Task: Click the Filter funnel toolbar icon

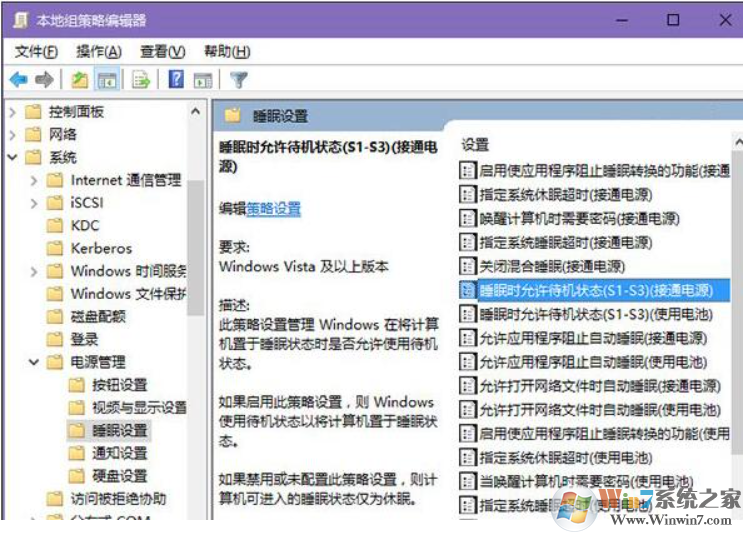Action: click(239, 79)
